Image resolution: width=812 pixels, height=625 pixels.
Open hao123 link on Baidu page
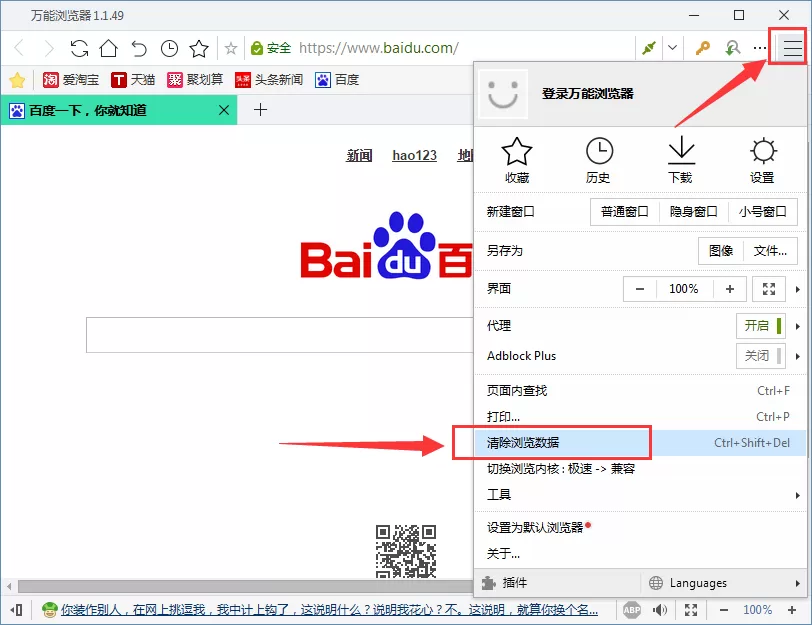(414, 155)
